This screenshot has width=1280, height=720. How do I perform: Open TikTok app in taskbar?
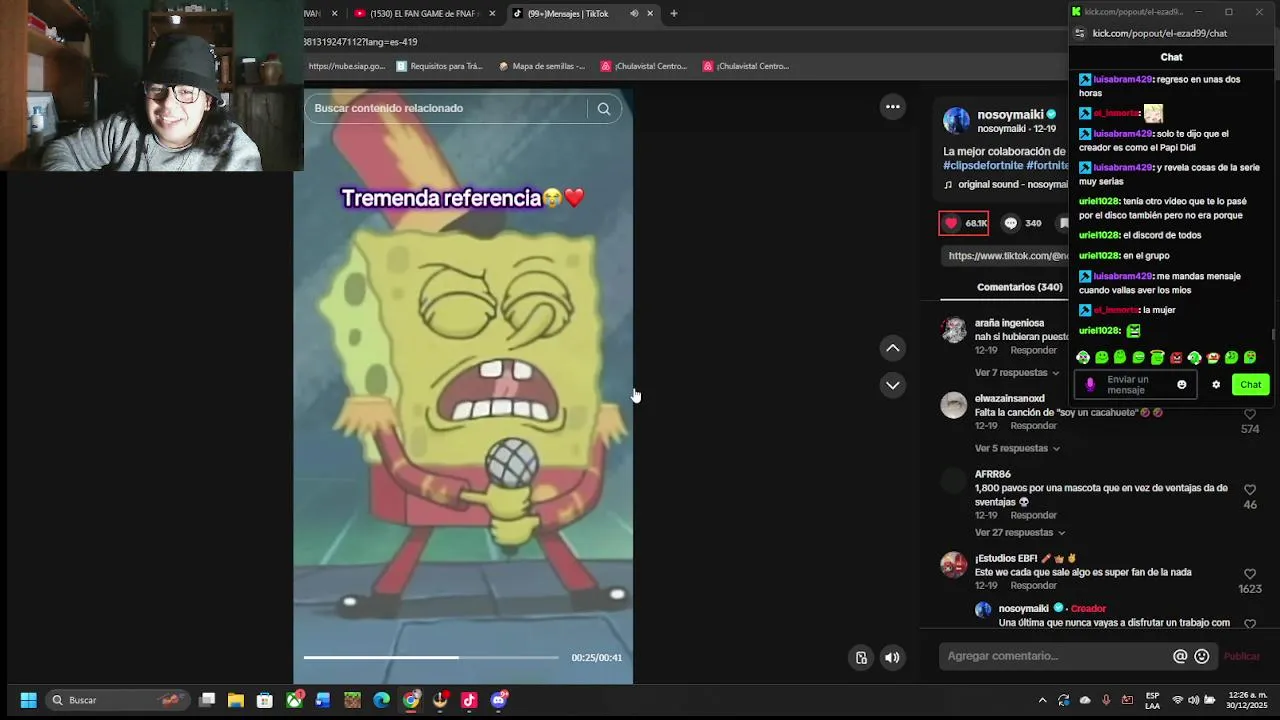pos(469,700)
